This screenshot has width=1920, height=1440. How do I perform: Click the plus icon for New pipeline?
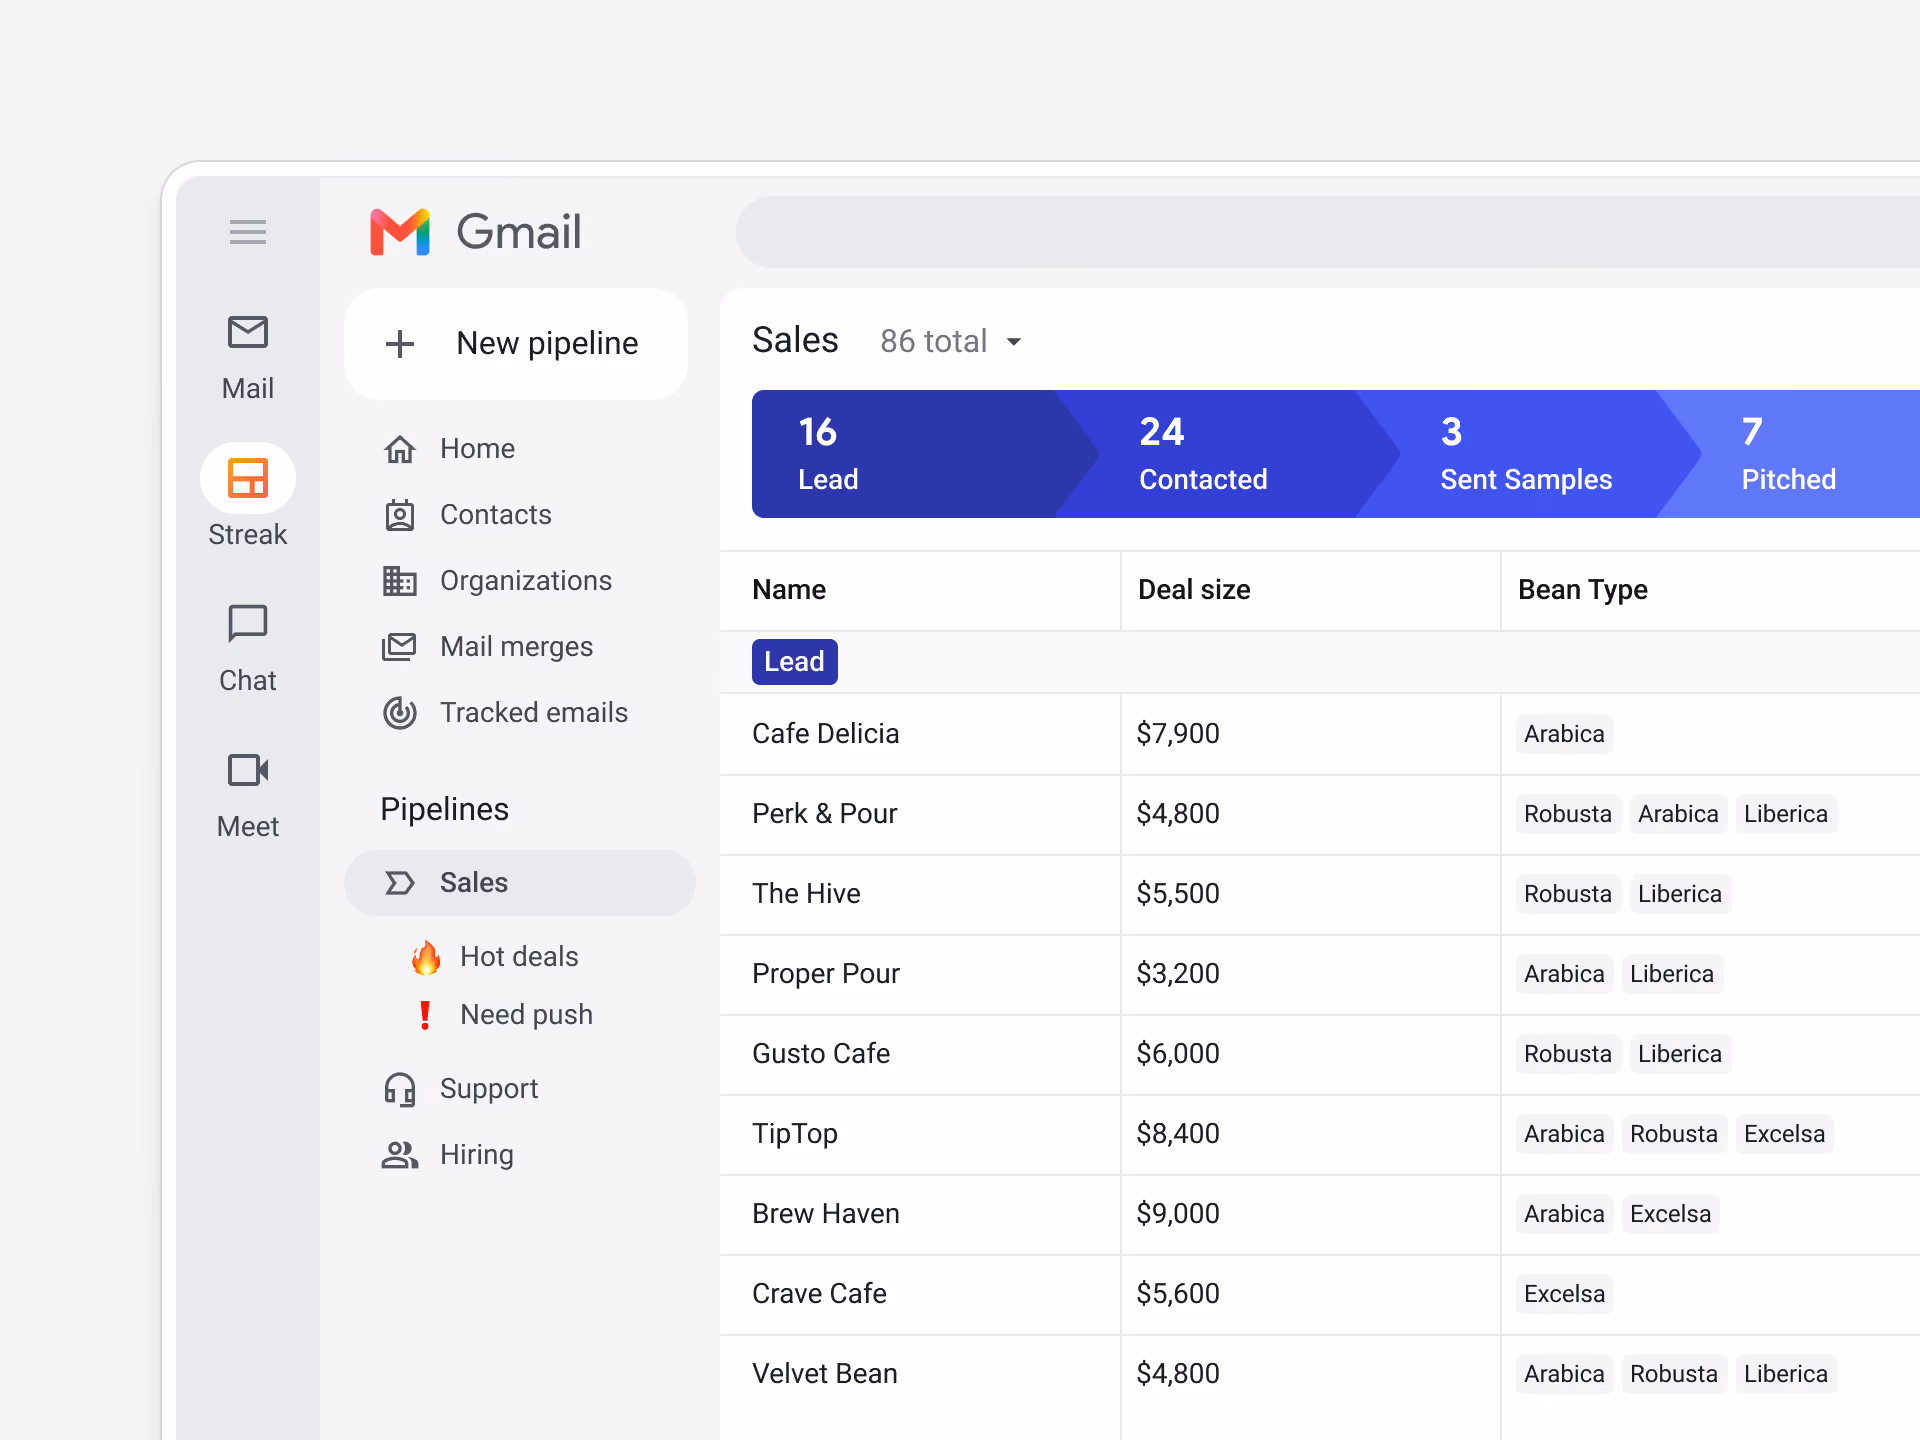tap(400, 344)
